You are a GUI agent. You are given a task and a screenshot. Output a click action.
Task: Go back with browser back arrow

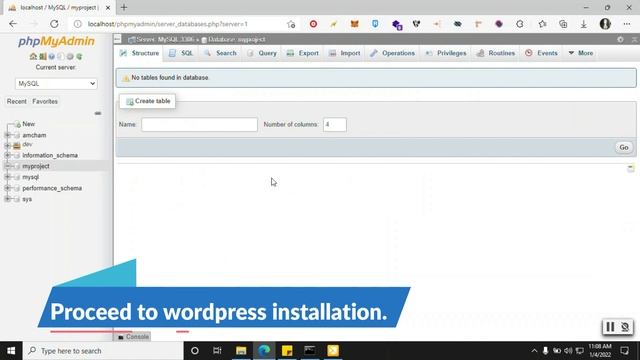(x=13, y=24)
